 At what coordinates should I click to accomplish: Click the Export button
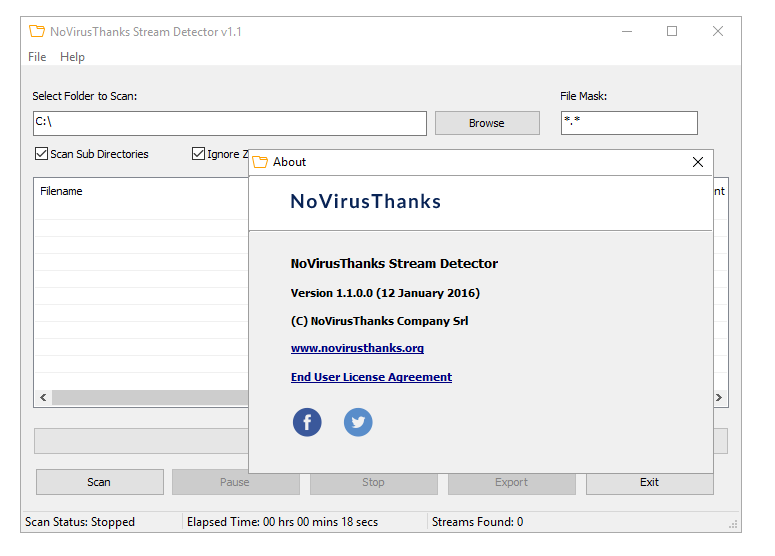click(512, 483)
